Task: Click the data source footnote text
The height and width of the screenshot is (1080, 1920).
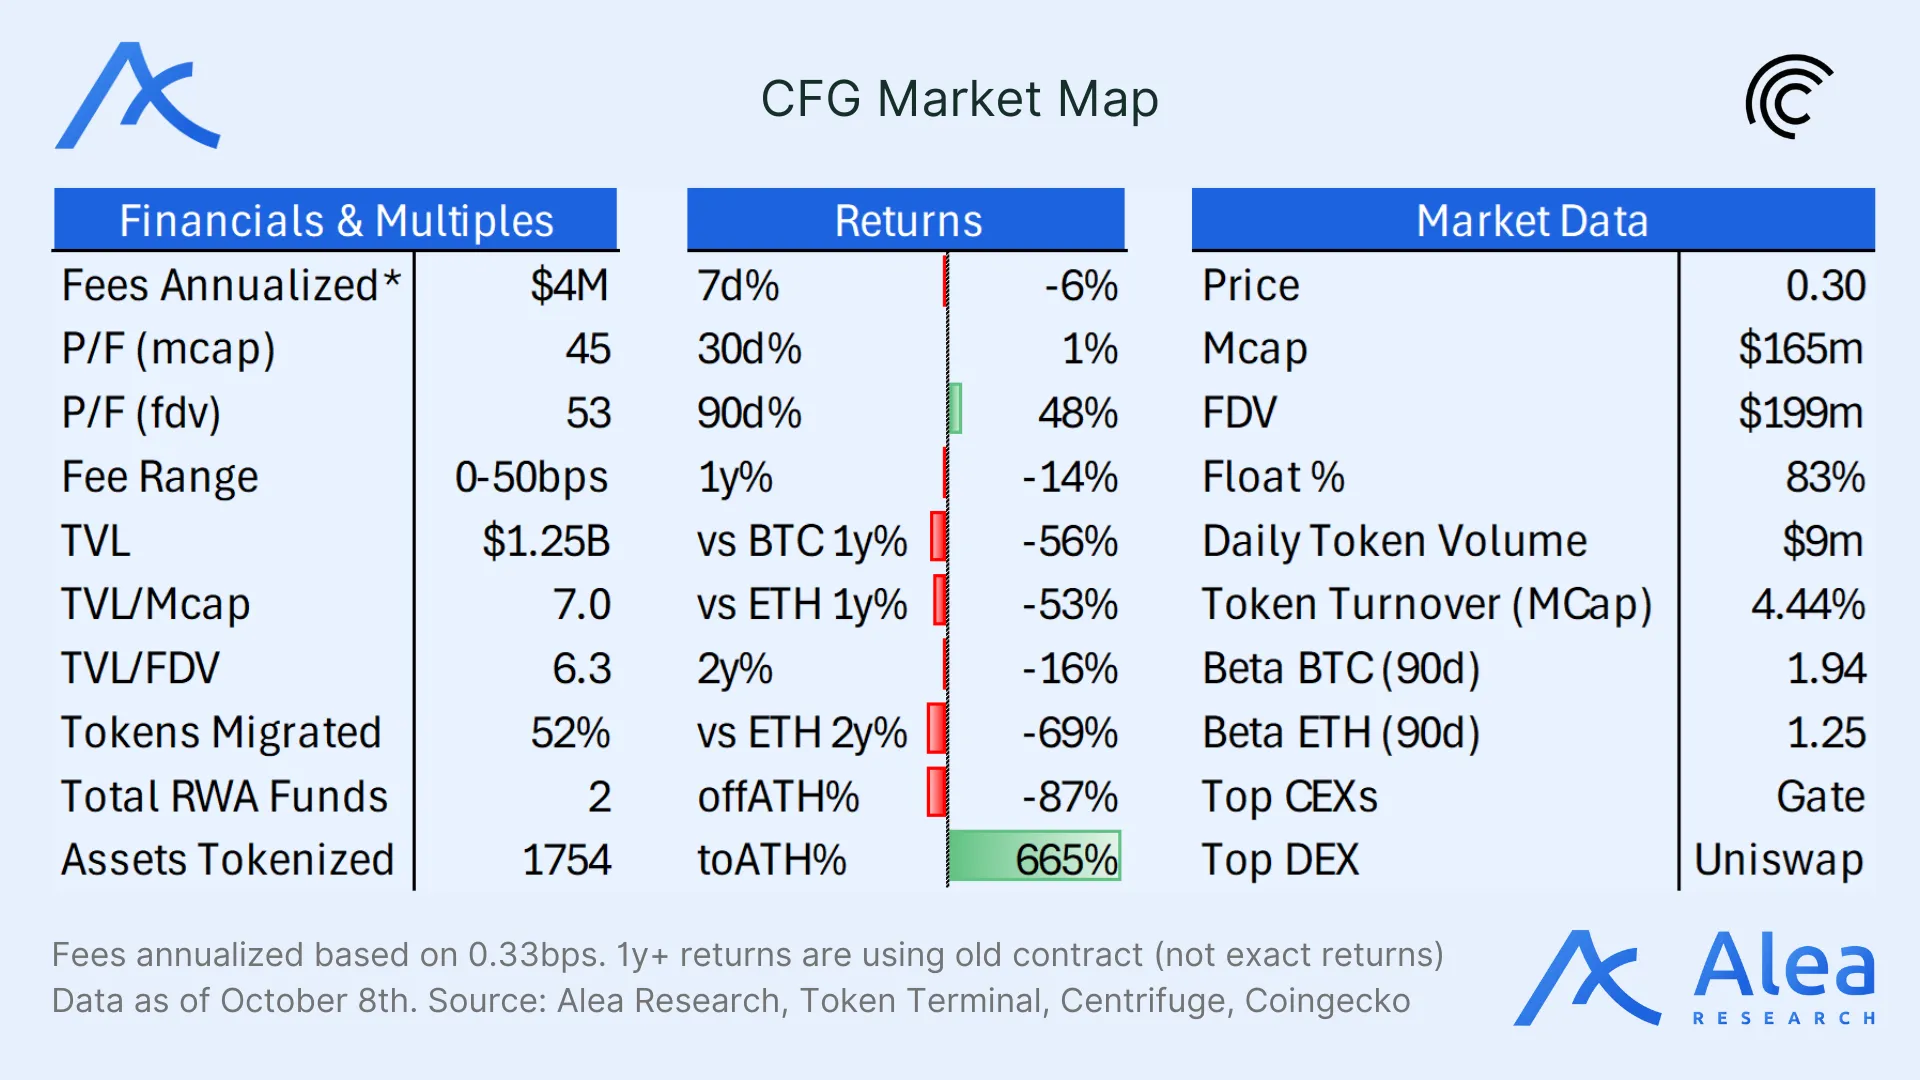Action: (730, 1000)
